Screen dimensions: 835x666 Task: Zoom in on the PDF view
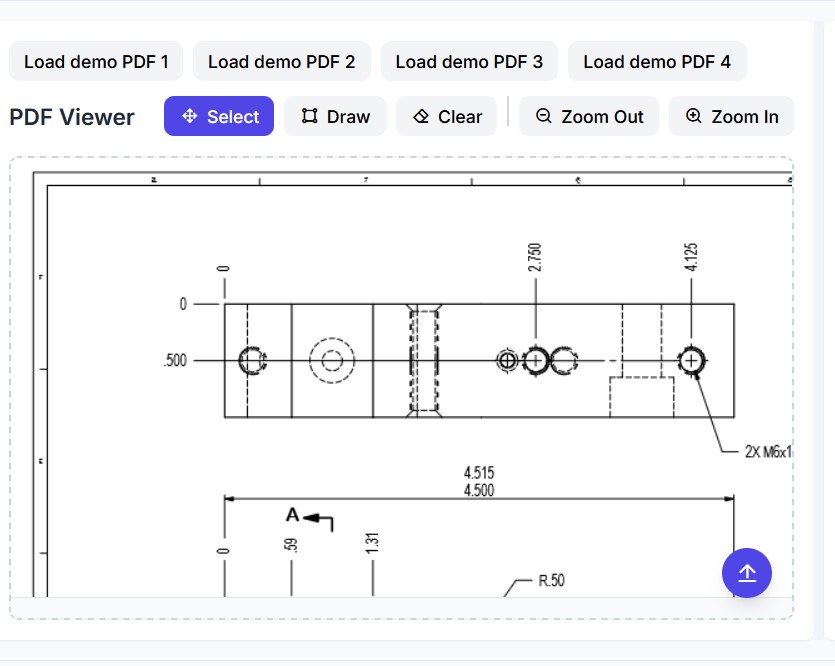pyautogui.click(x=731, y=116)
